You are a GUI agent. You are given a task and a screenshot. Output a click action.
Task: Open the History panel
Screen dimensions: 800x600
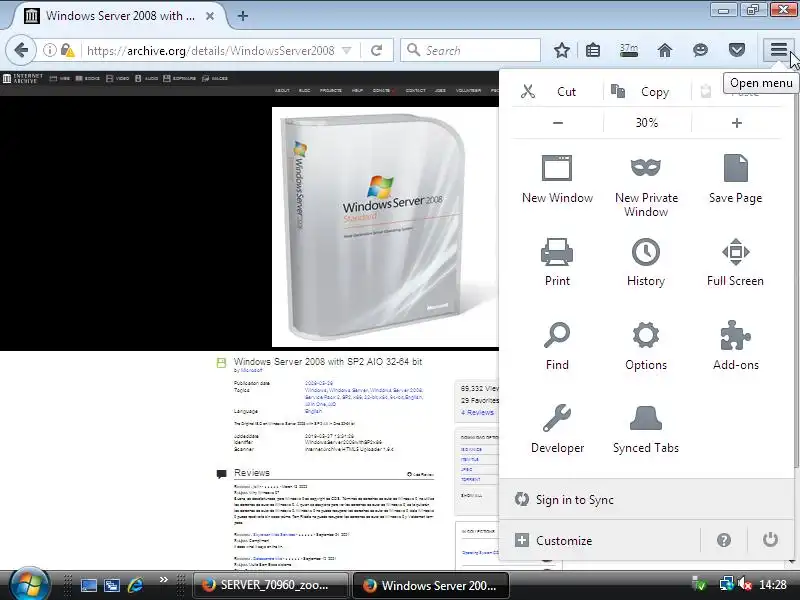pyautogui.click(x=646, y=262)
